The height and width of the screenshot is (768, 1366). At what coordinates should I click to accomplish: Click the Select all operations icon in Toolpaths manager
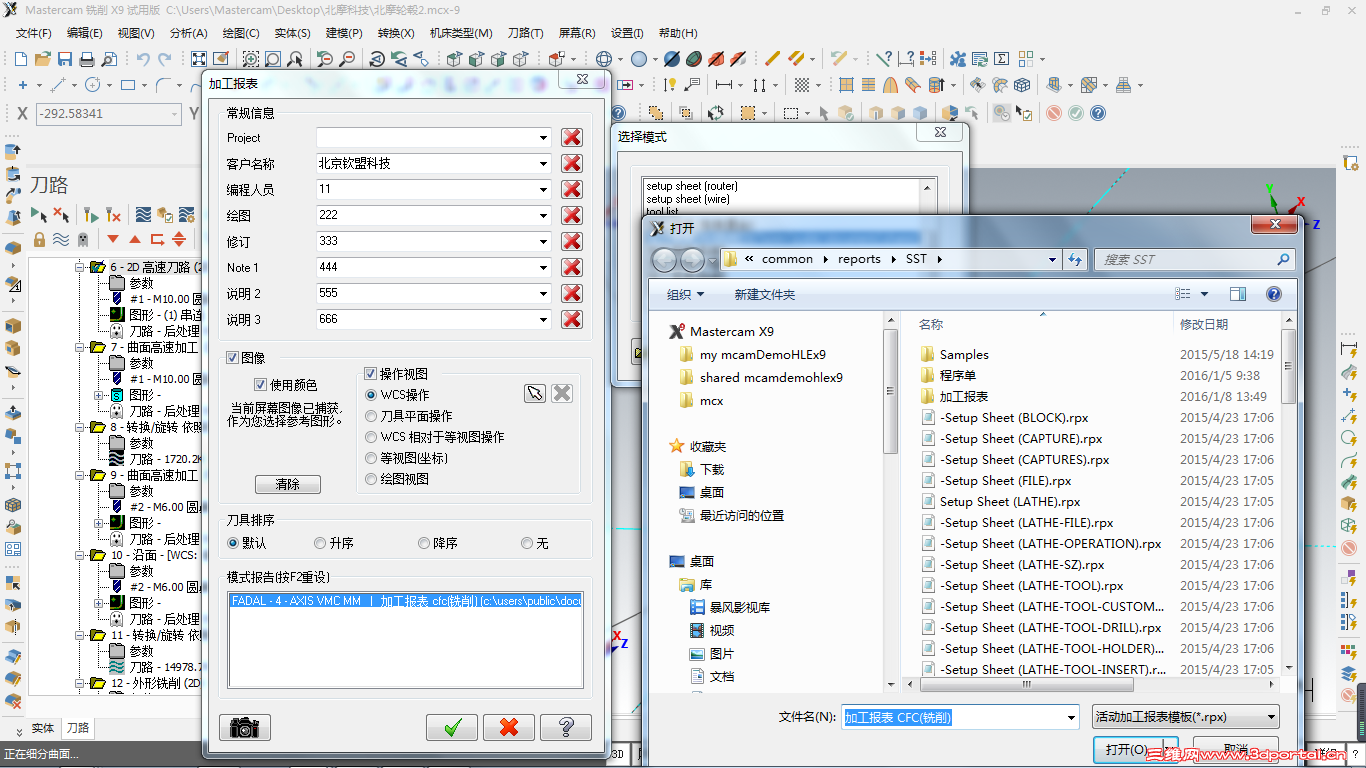point(40,214)
